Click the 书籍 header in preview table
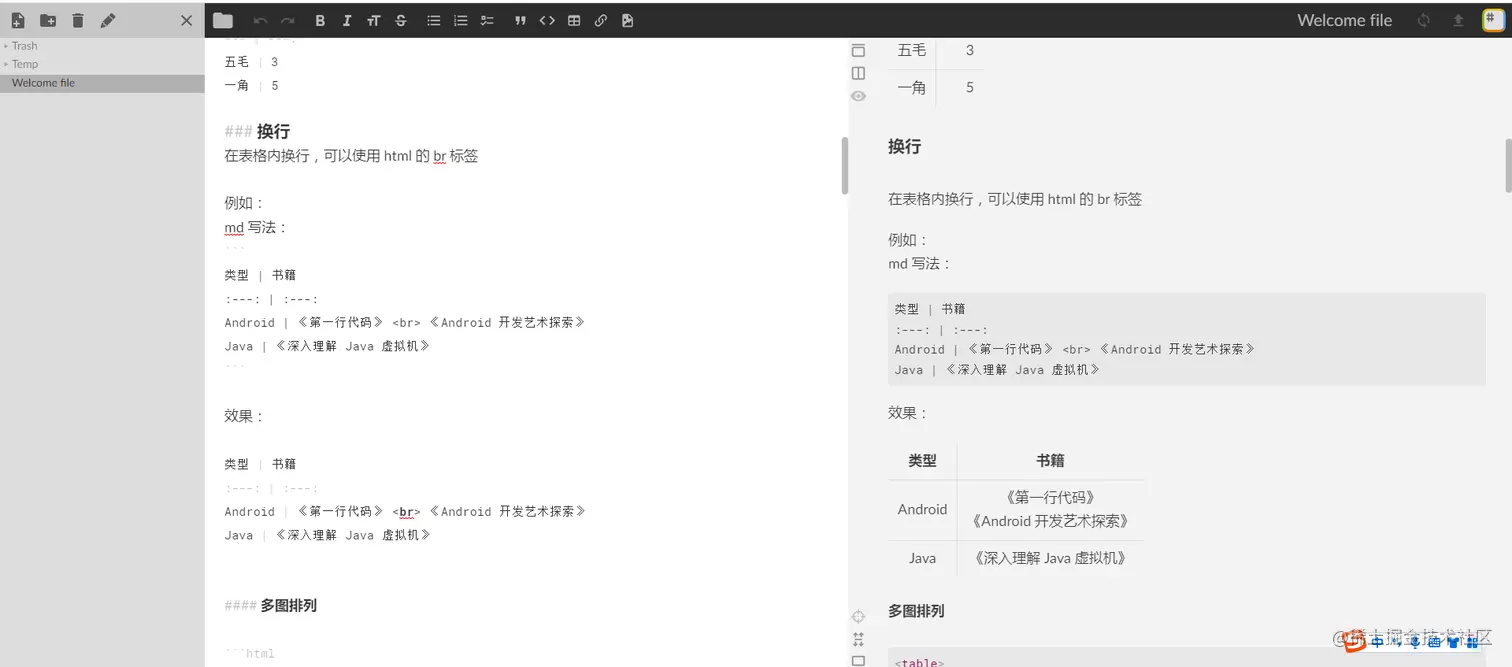Screen dimensions: 1512x667 (x=1050, y=461)
